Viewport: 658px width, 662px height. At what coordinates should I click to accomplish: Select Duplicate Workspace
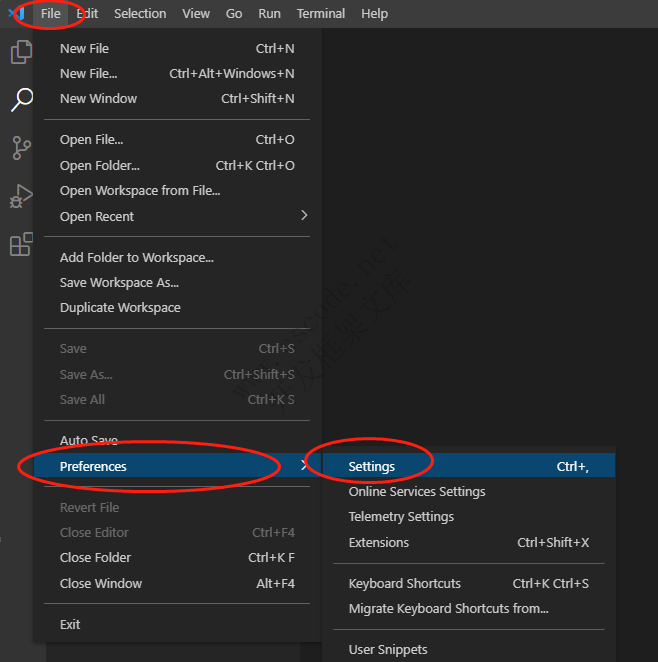point(177,308)
